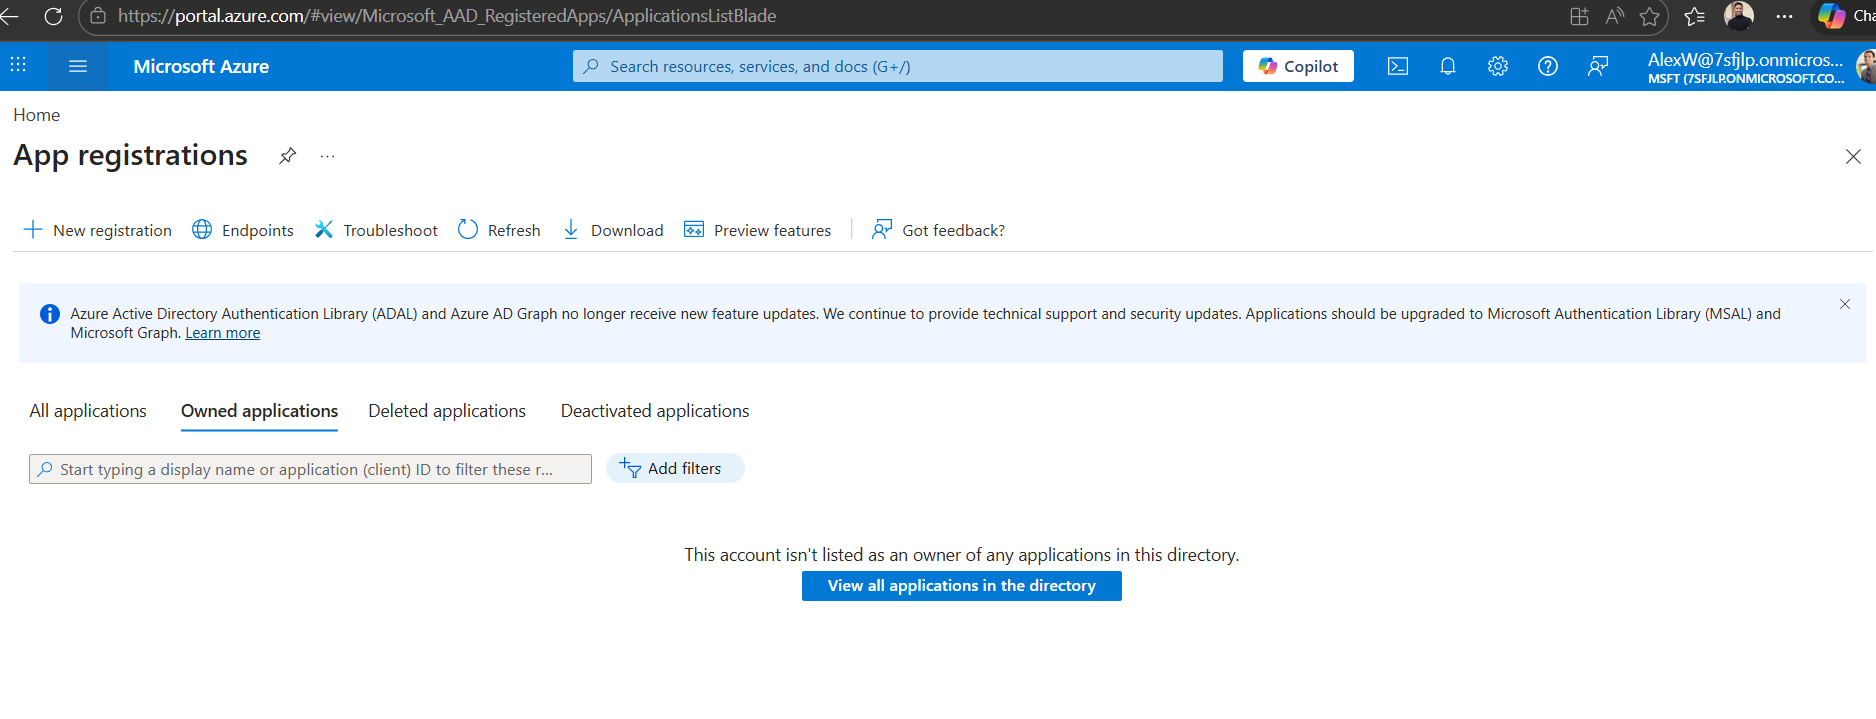Click the toolbar Refresh command
This screenshot has width=1876, height=719.
(499, 230)
